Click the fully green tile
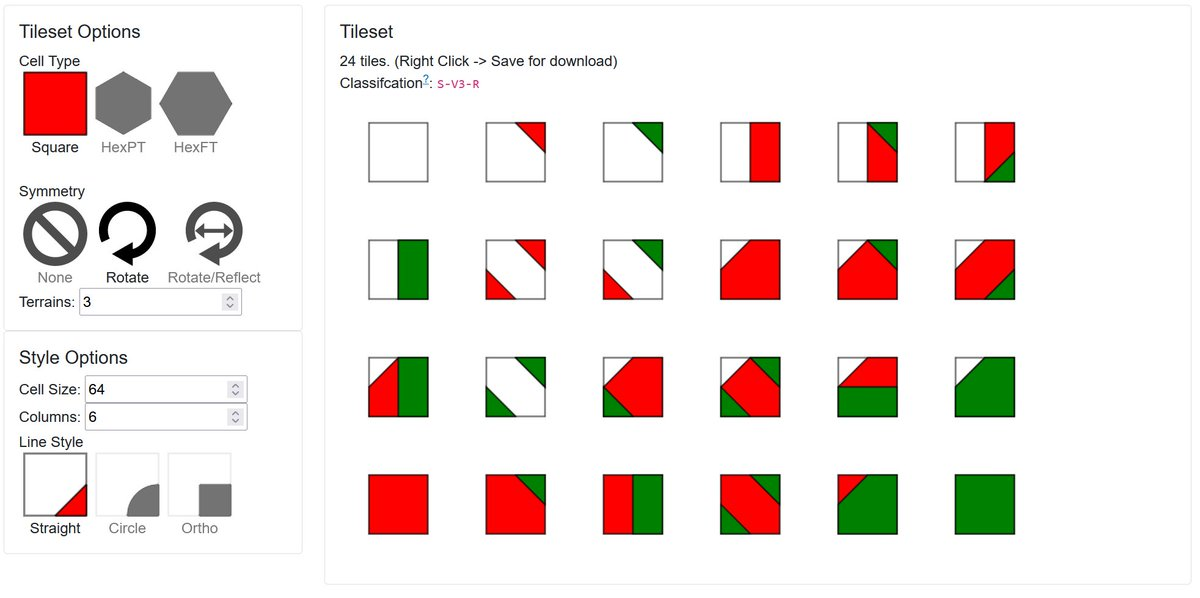Screen dimensions: 1200x598 [x=985, y=505]
